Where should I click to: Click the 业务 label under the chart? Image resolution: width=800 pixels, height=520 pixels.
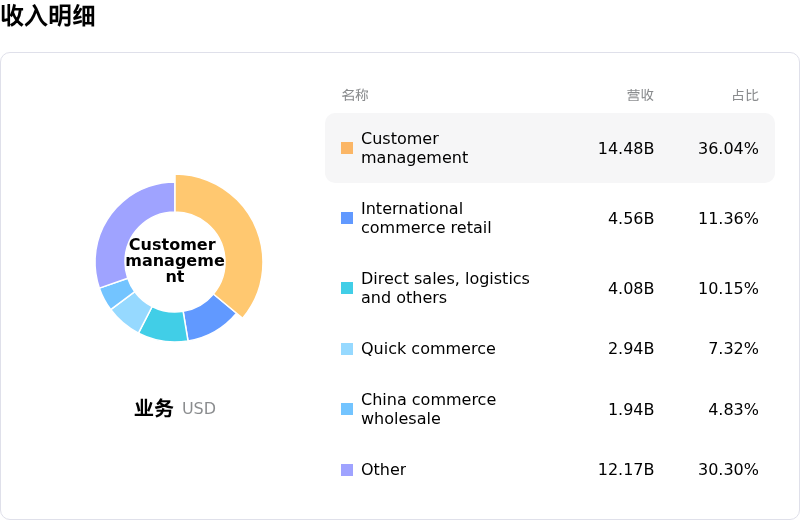pyautogui.click(x=154, y=408)
